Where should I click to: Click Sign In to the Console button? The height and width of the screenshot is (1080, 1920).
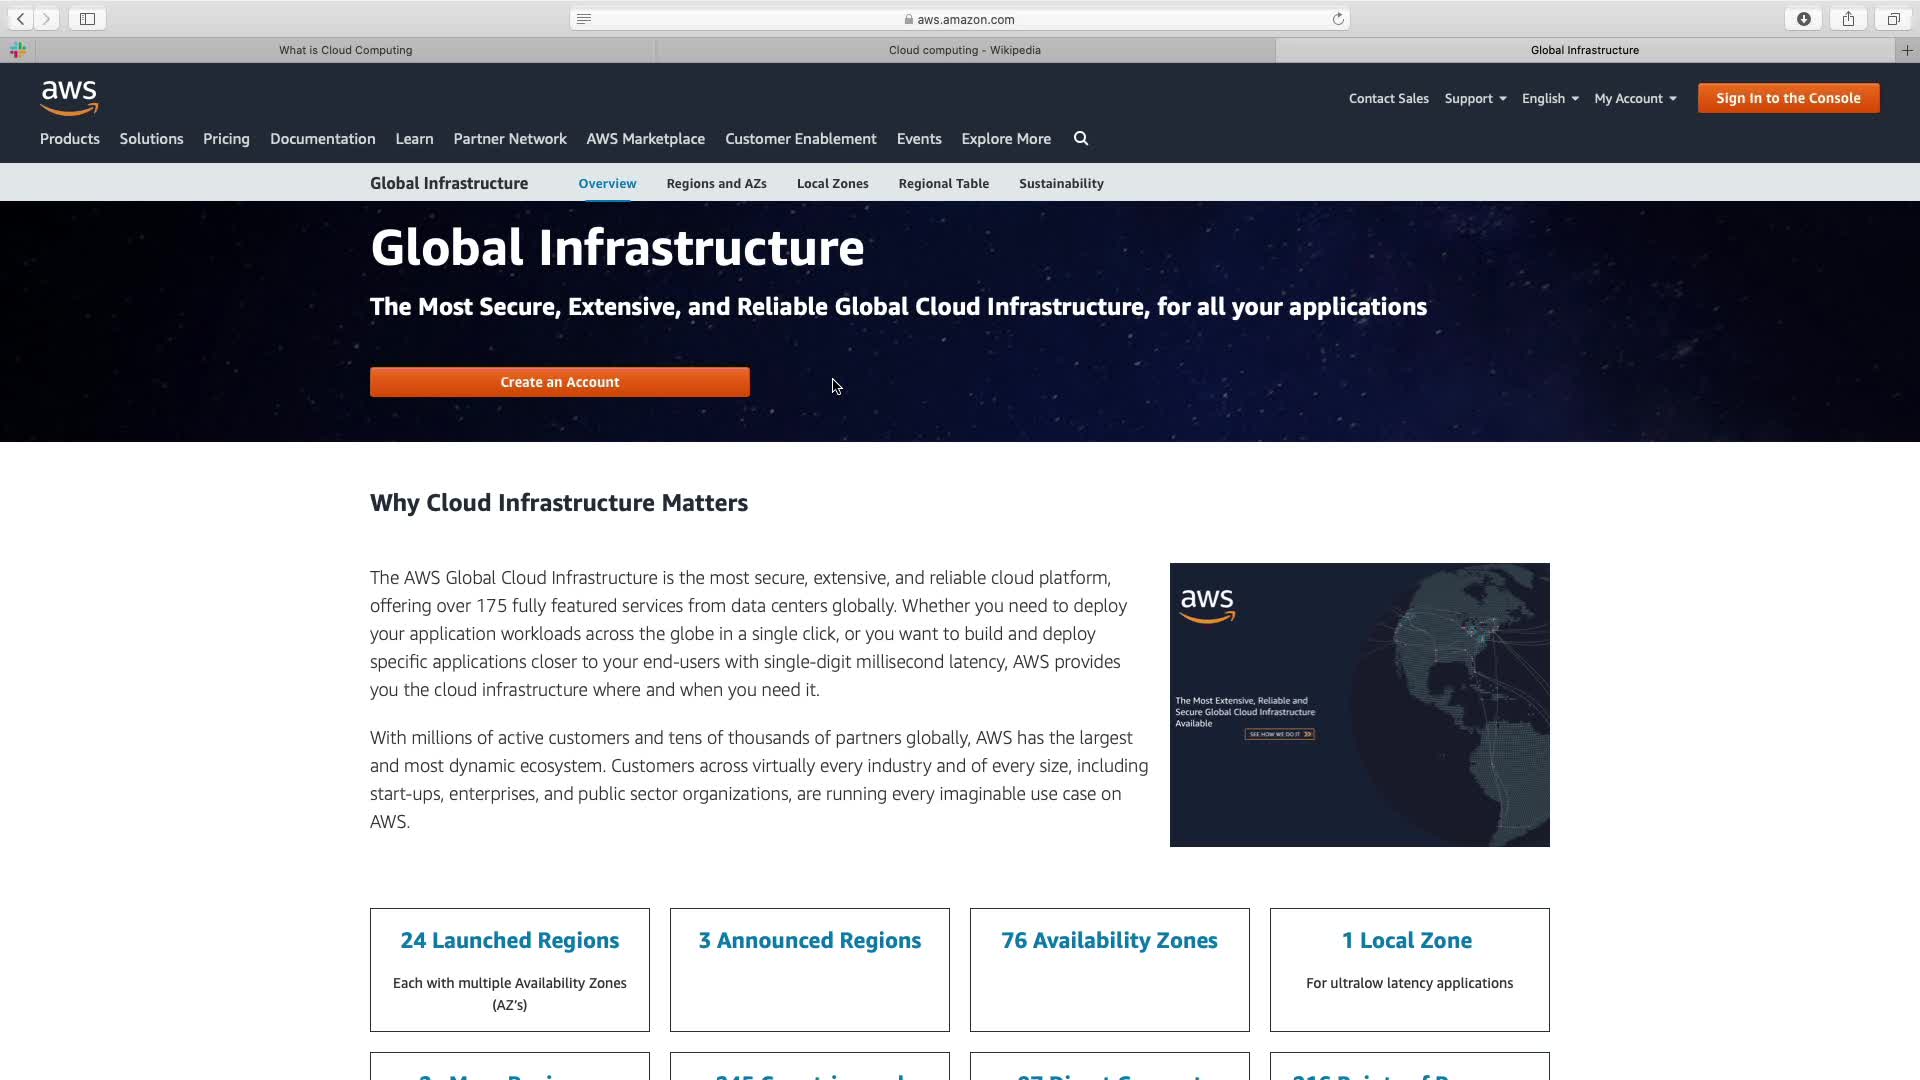click(1788, 98)
